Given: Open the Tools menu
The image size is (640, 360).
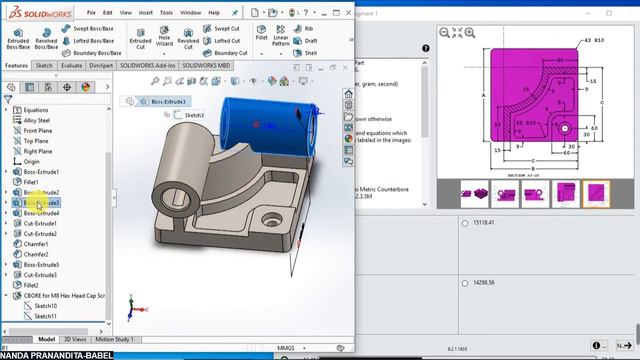Looking at the screenshot, I should tap(166, 13).
